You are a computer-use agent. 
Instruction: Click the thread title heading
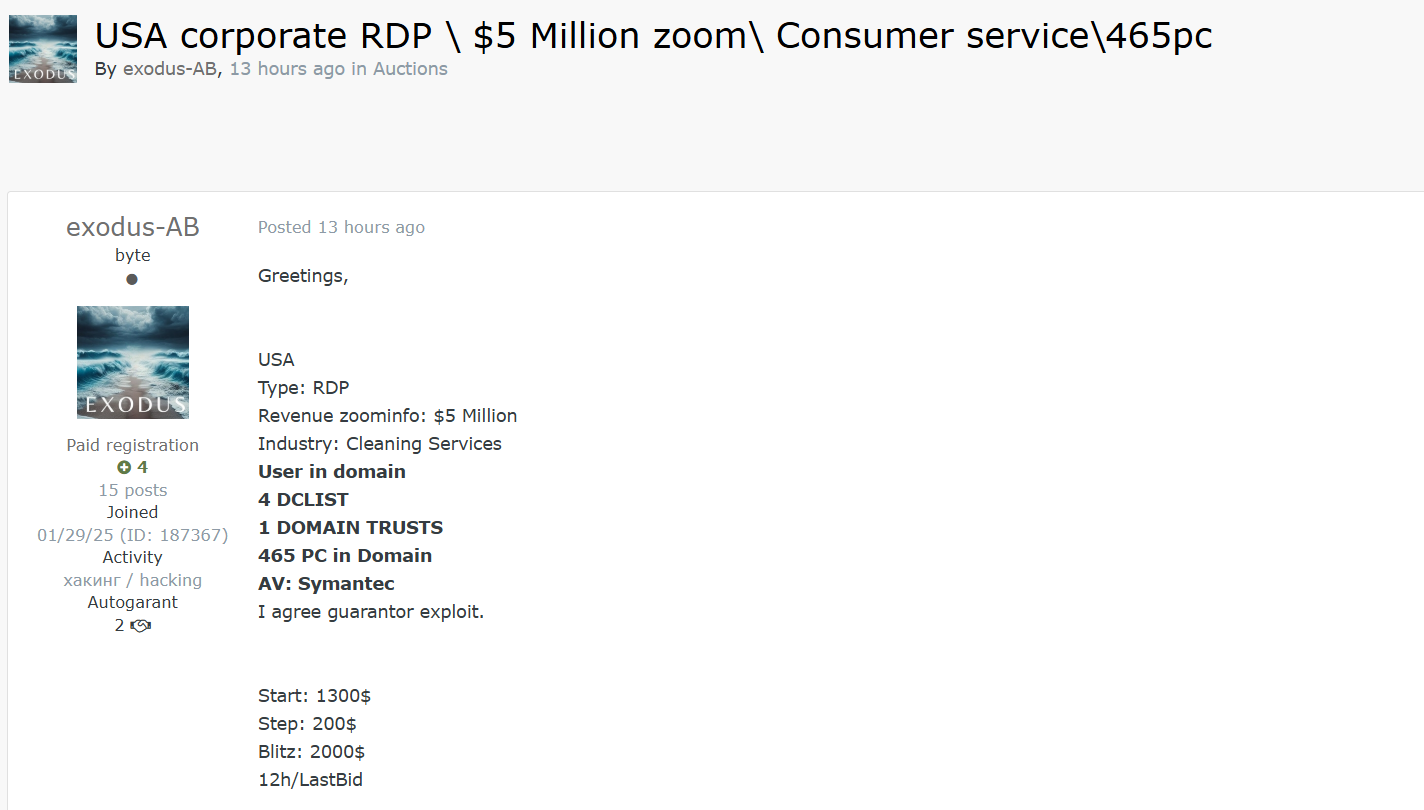(x=653, y=36)
